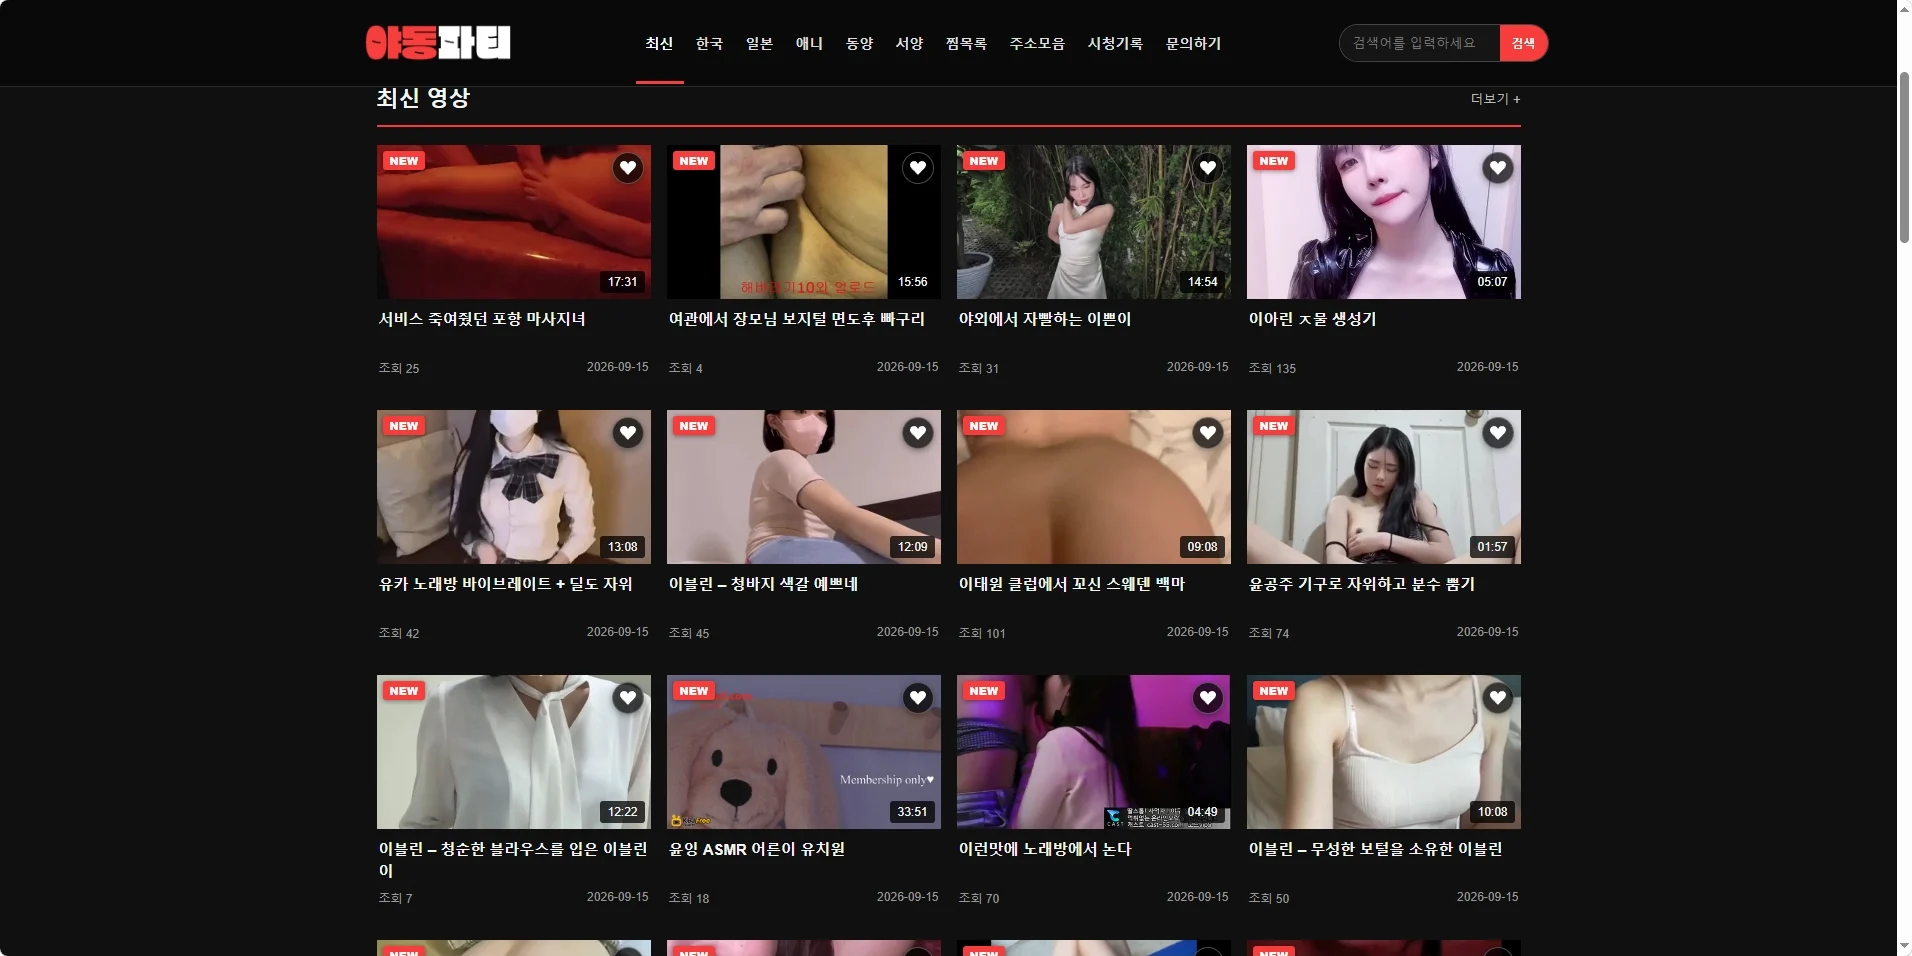Open the 찜목록 favorites list

966,43
